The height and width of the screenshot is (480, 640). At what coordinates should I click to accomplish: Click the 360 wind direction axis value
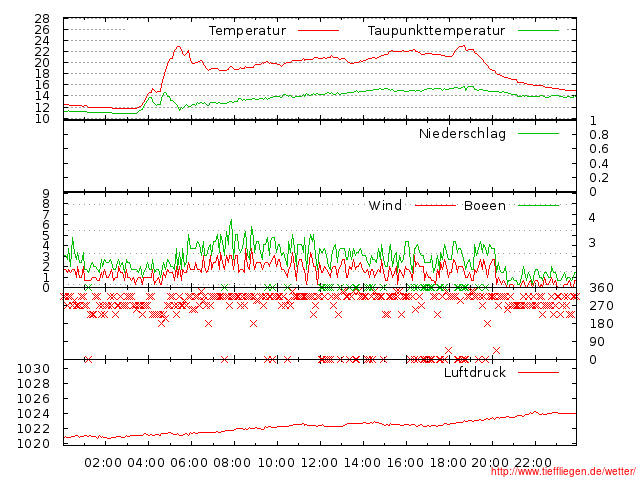pos(601,288)
